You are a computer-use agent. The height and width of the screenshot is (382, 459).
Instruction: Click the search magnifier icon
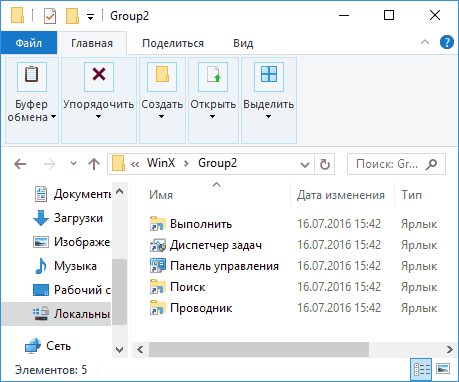(x=432, y=164)
